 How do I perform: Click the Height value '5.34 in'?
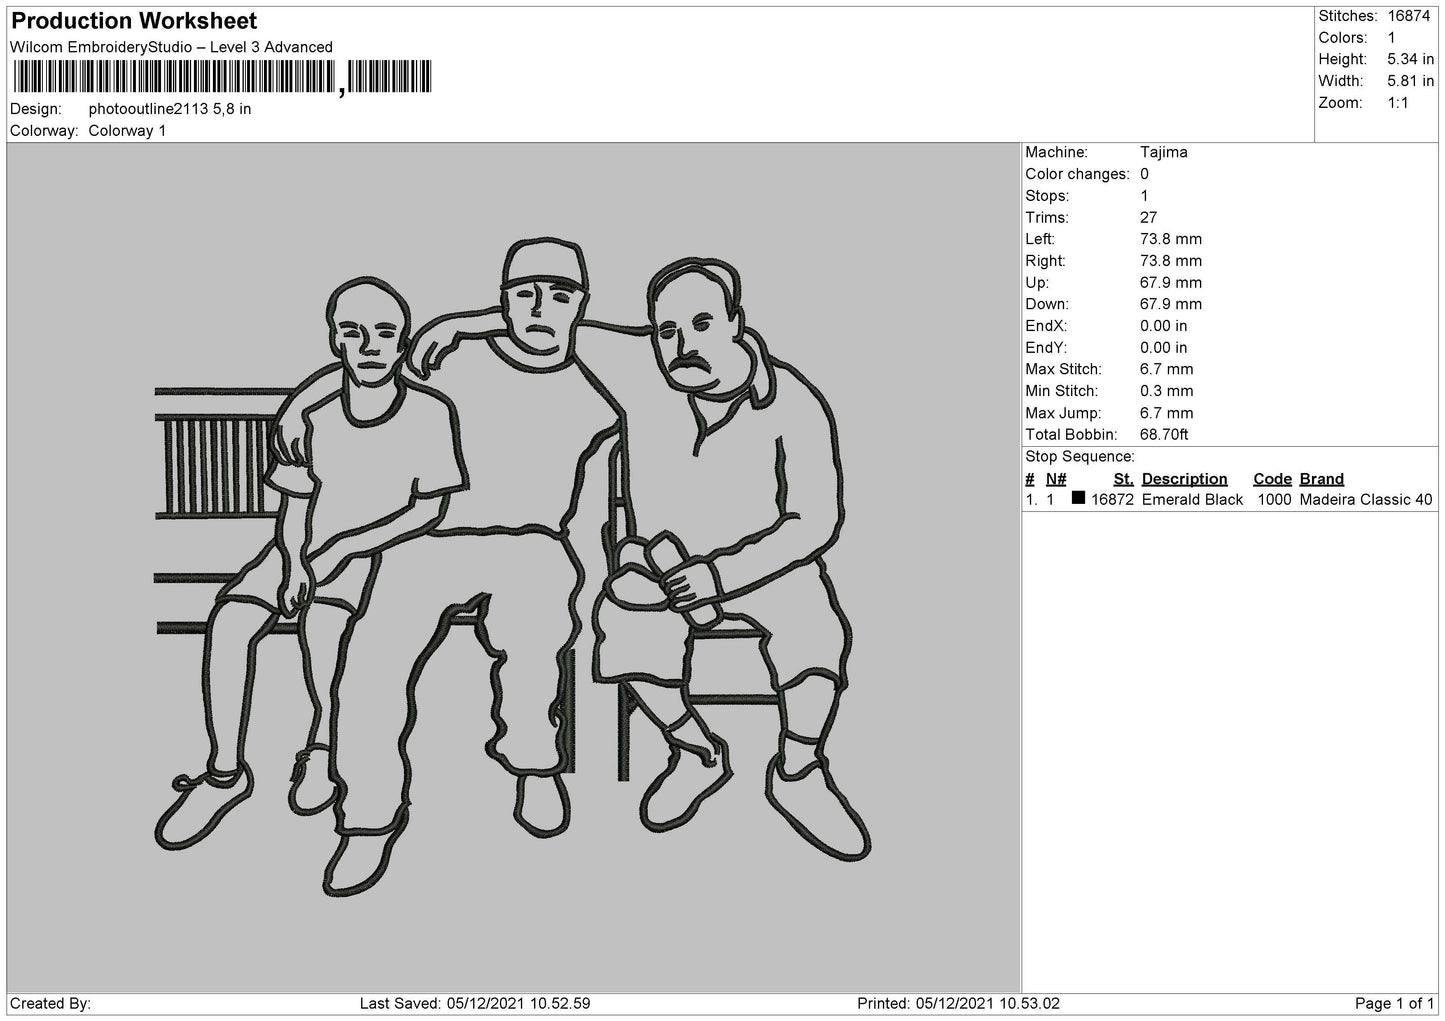(1410, 60)
